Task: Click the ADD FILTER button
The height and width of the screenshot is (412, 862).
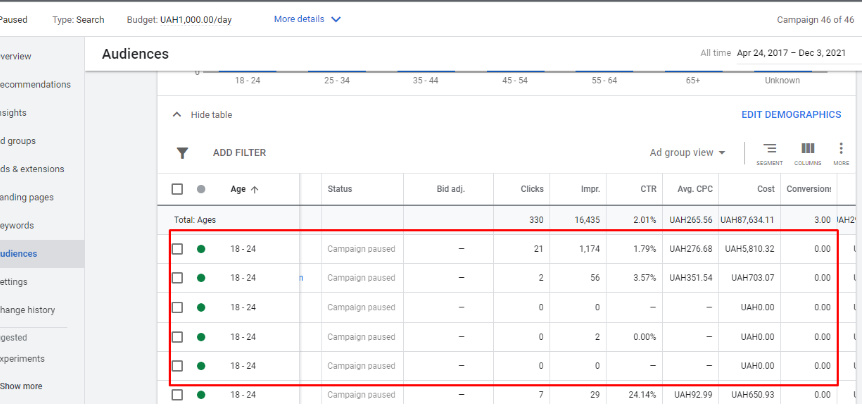Action: pos(239,153)
